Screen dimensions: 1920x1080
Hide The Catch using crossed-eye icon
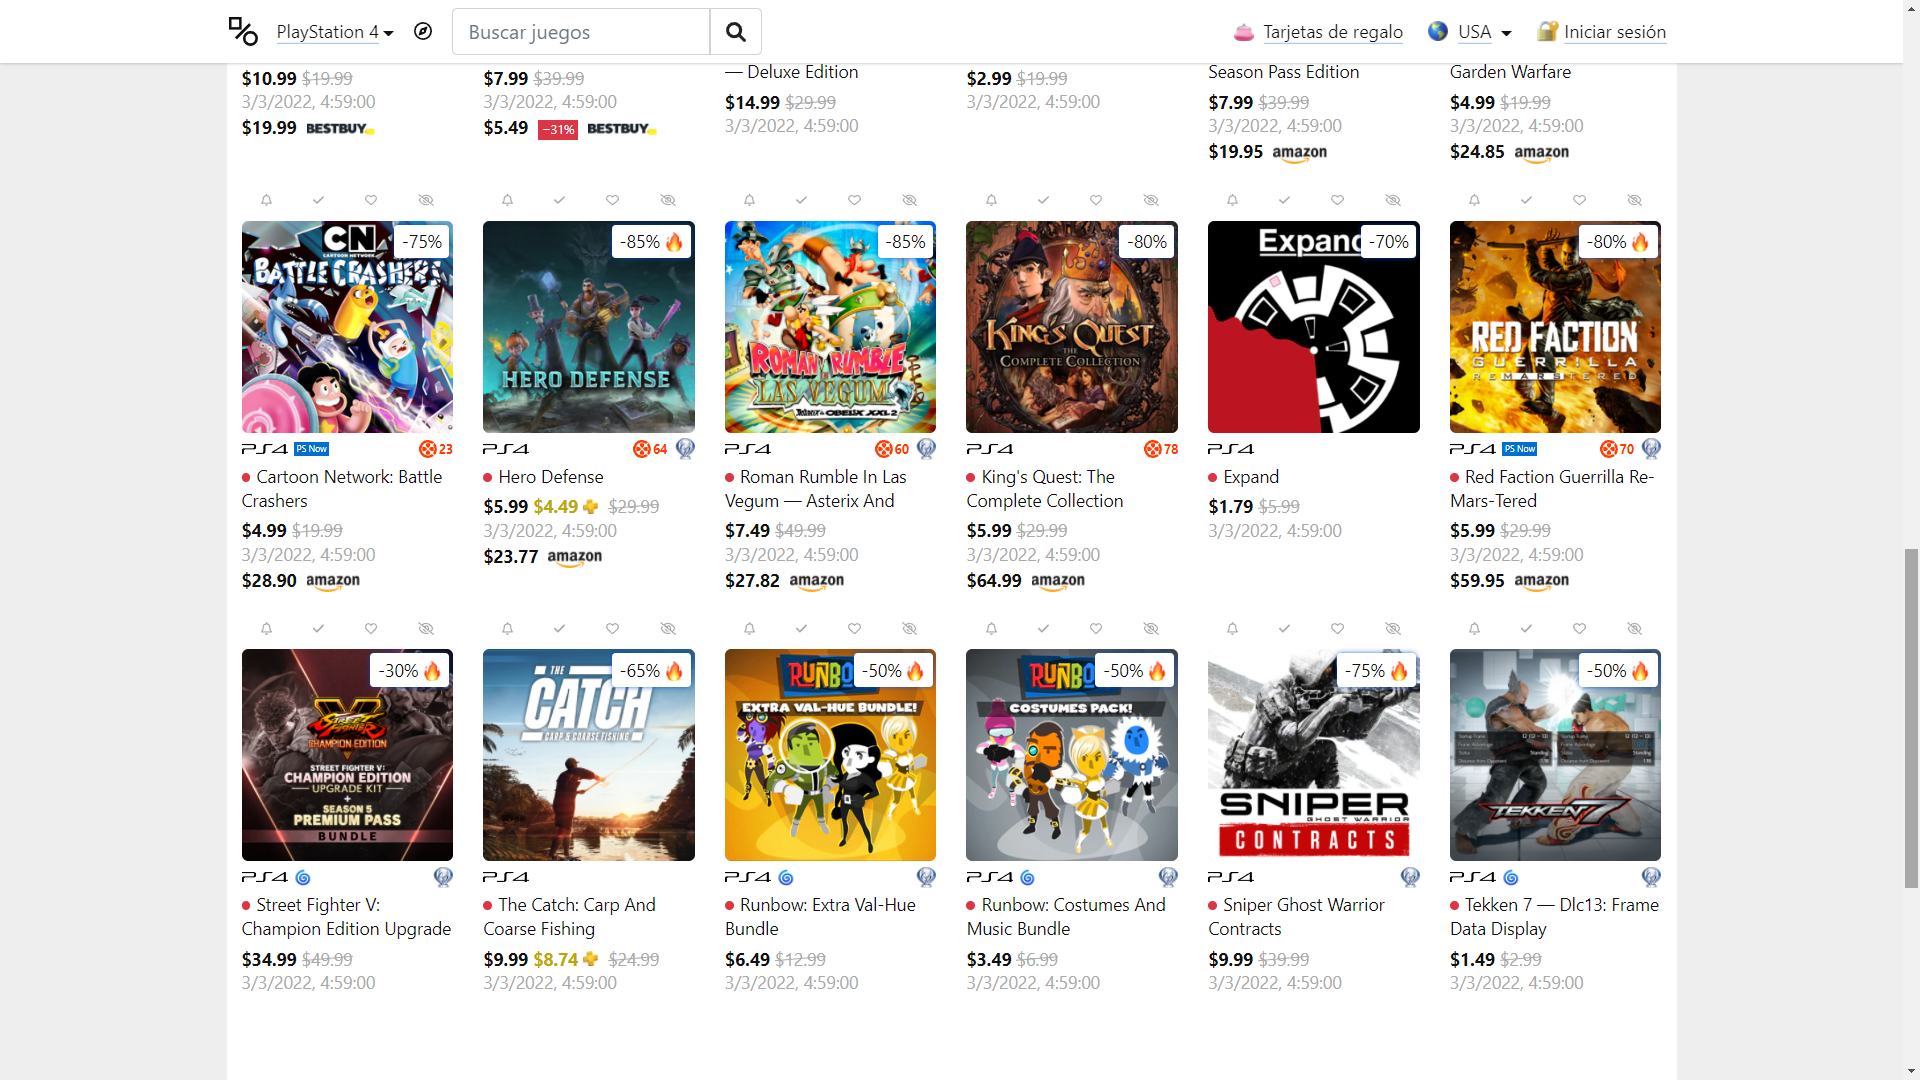click(668, 629)
